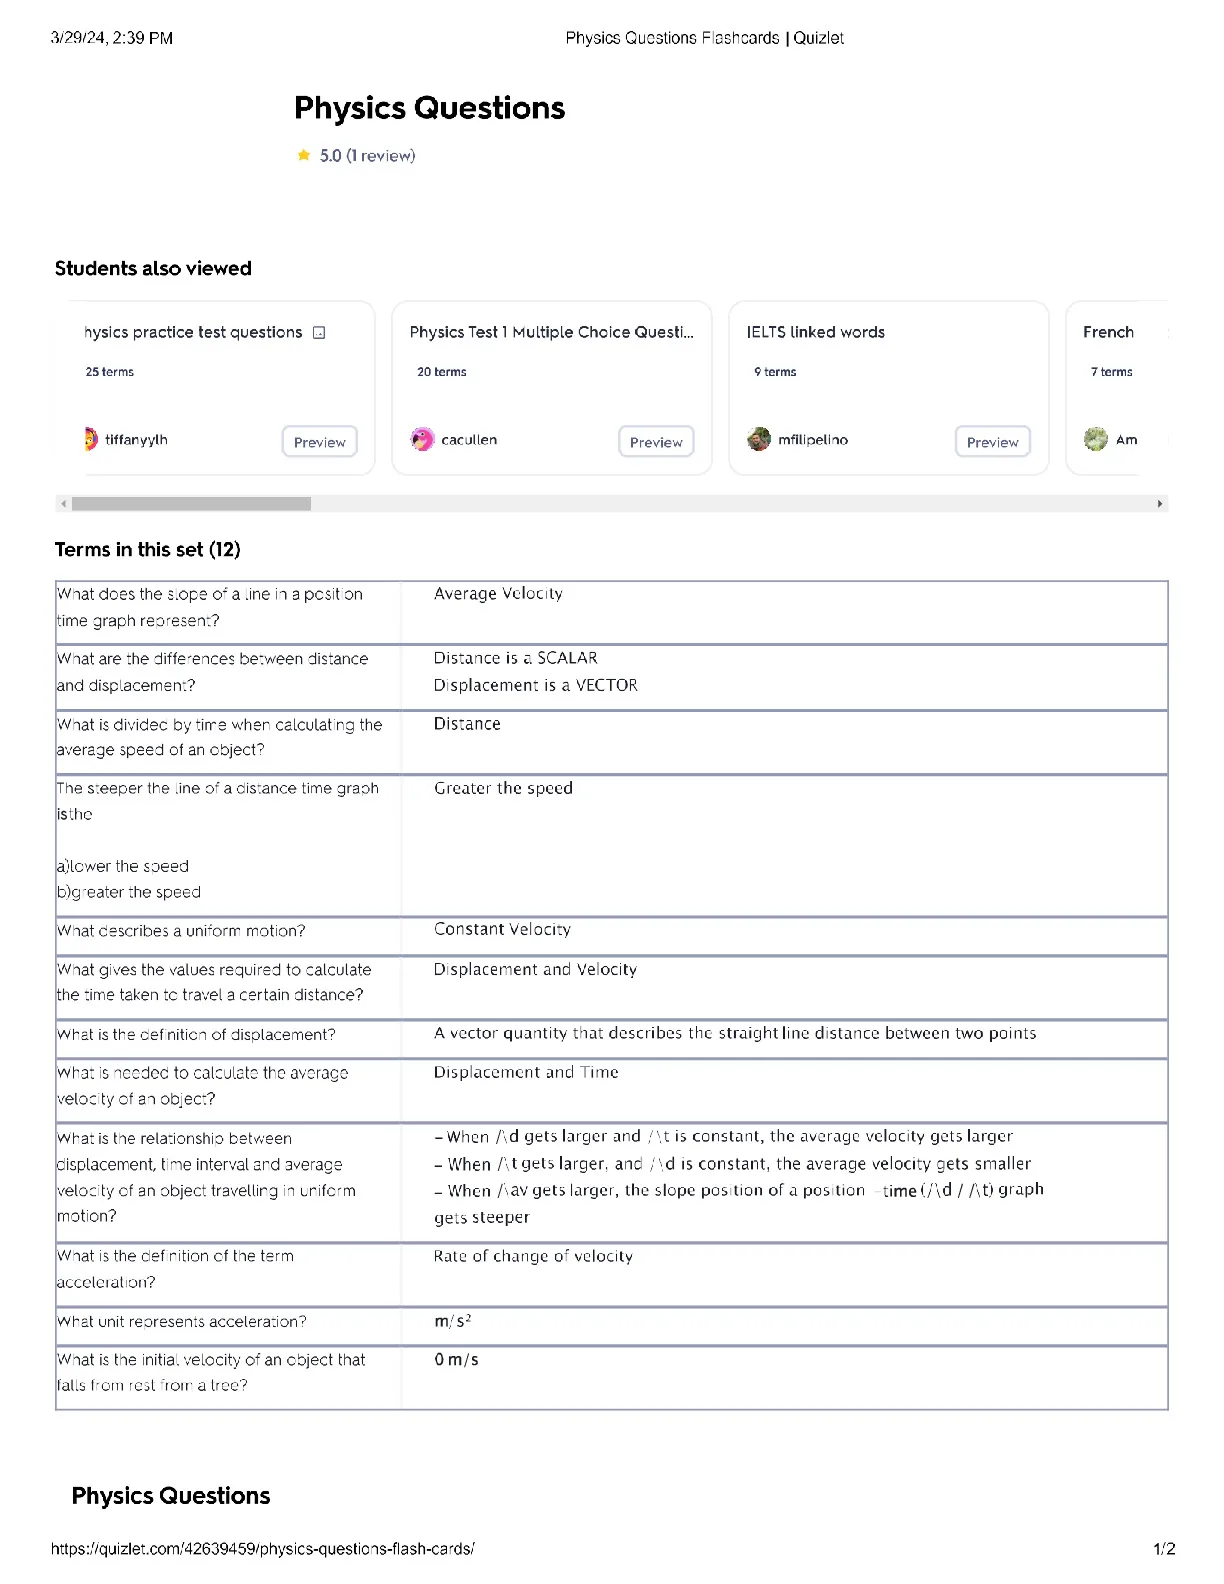Click the small icon beside physics practice test questions

pos(319,333)
